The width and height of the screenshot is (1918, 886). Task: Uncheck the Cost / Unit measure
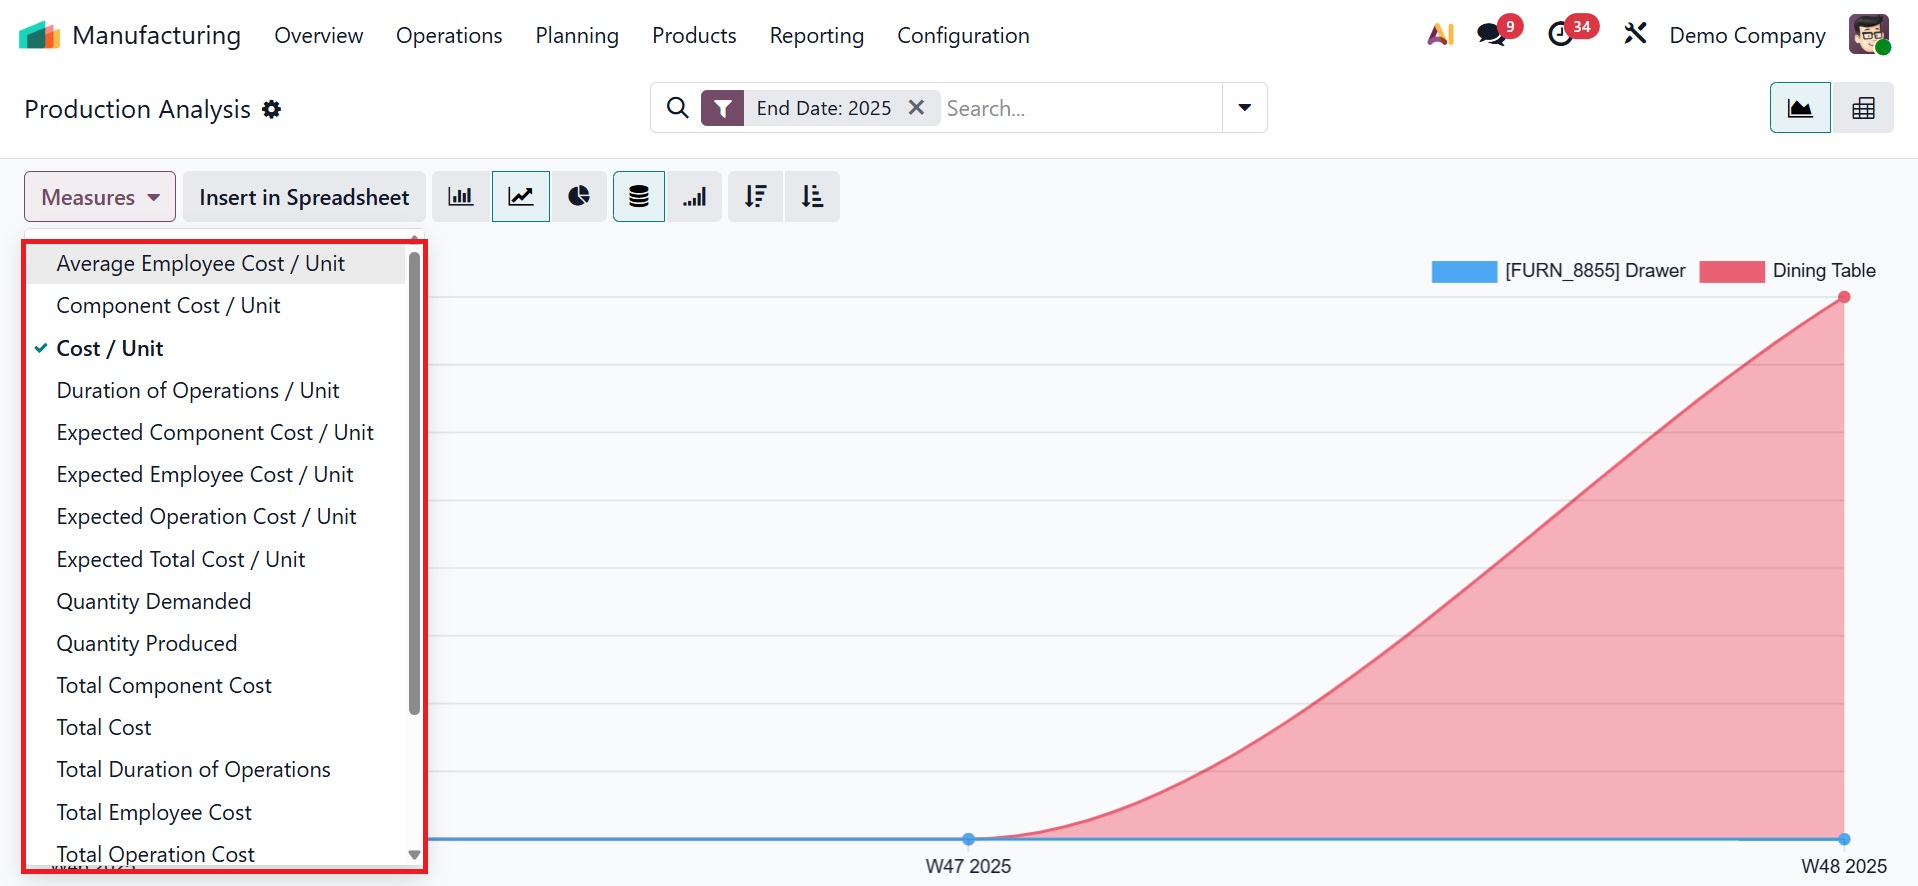110,348
